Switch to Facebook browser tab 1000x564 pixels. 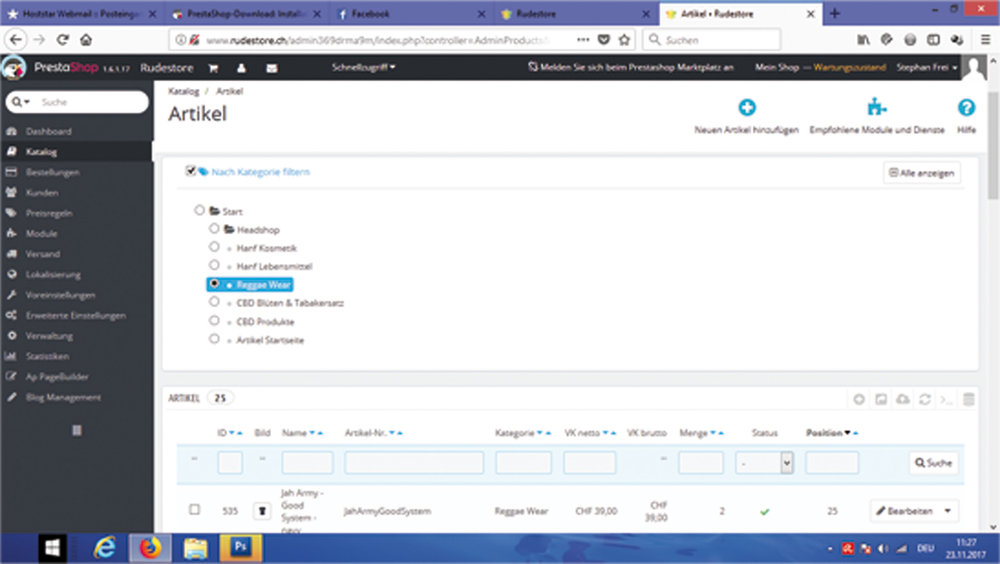click(x=411, y=13)
